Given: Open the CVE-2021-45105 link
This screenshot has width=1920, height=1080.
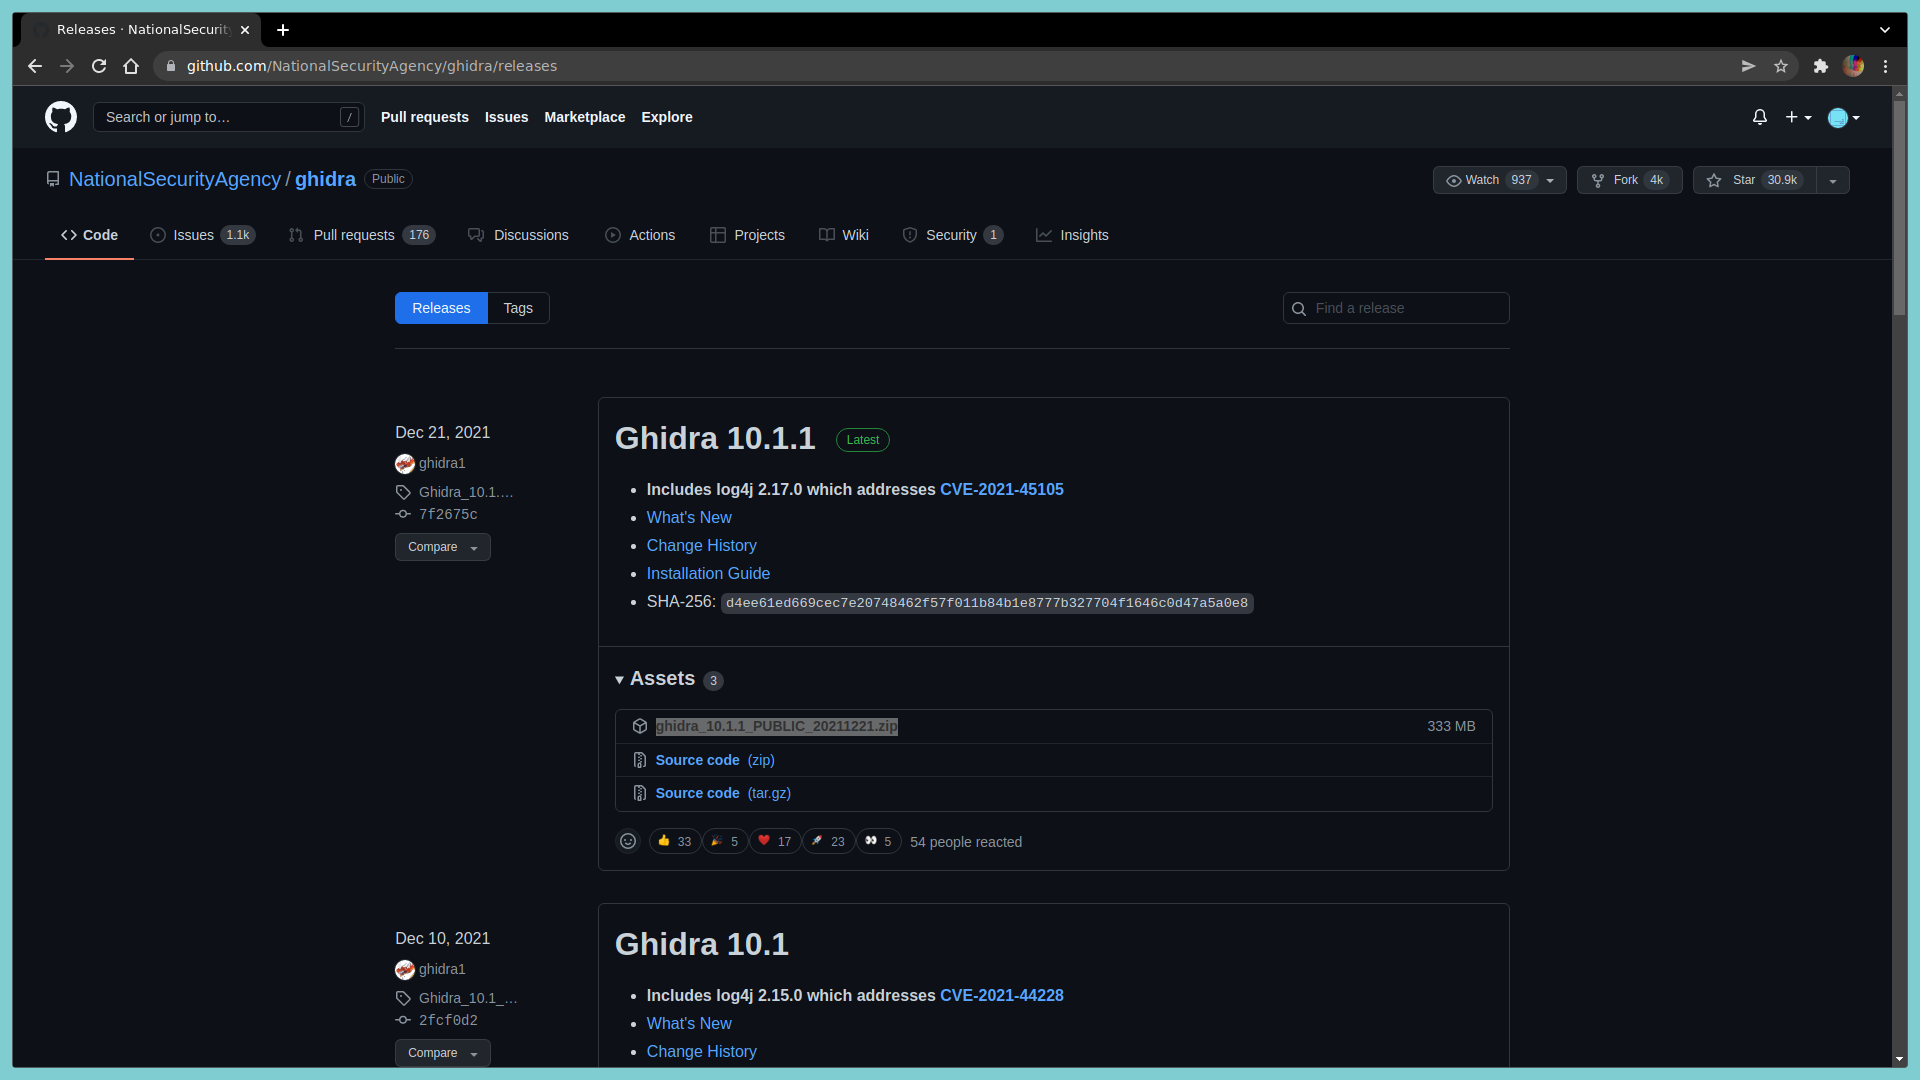Looking at the screenshot, I should (x=1001, y=489).
